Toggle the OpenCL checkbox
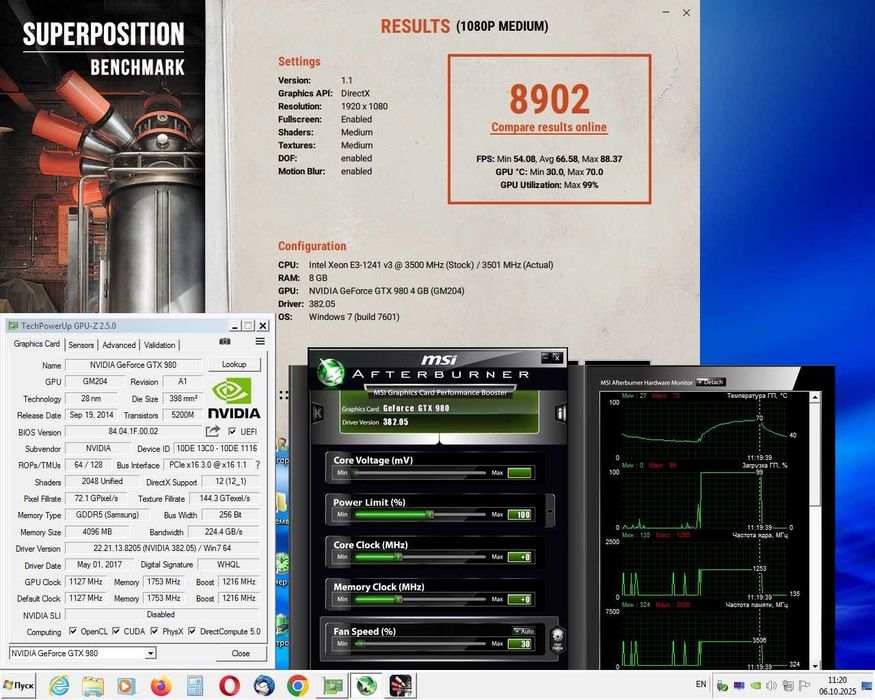The image size is (875, 700). pos(73,631)
